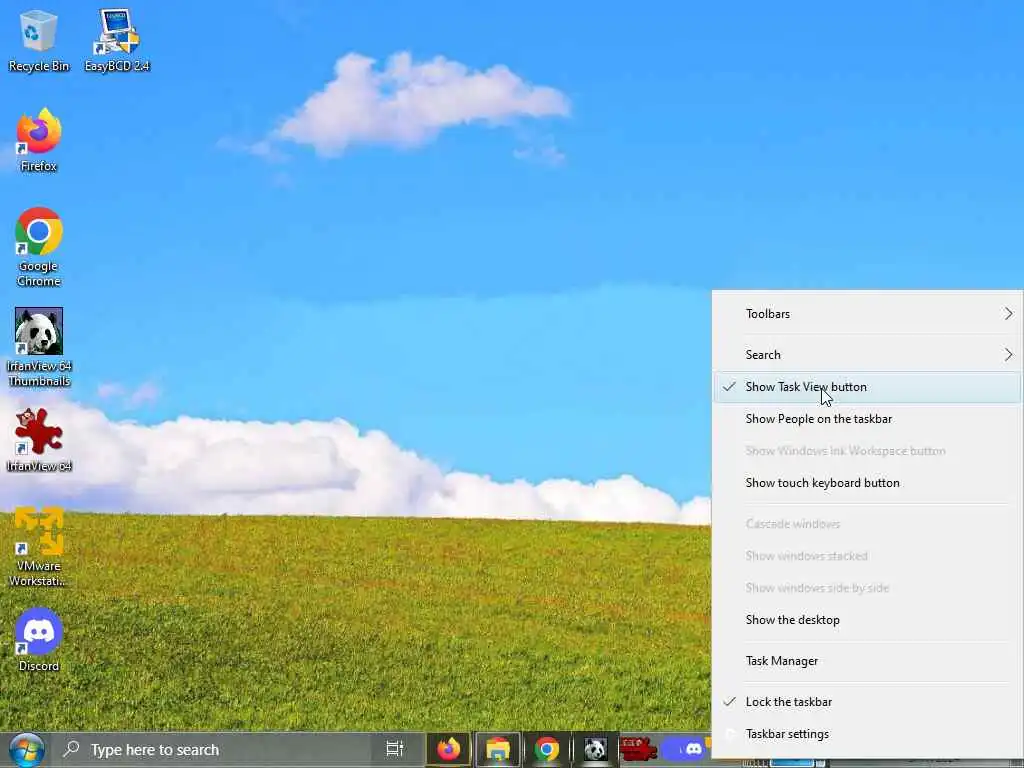Choose Show the desktop from context menu
The image size is (1024, 768).
pos(867,620)
